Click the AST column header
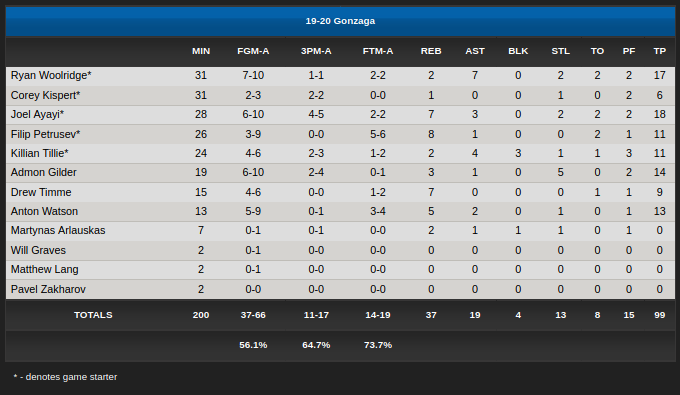Viewport: 680px width, 395px height. pyautogui.click(x=475, y=51)
